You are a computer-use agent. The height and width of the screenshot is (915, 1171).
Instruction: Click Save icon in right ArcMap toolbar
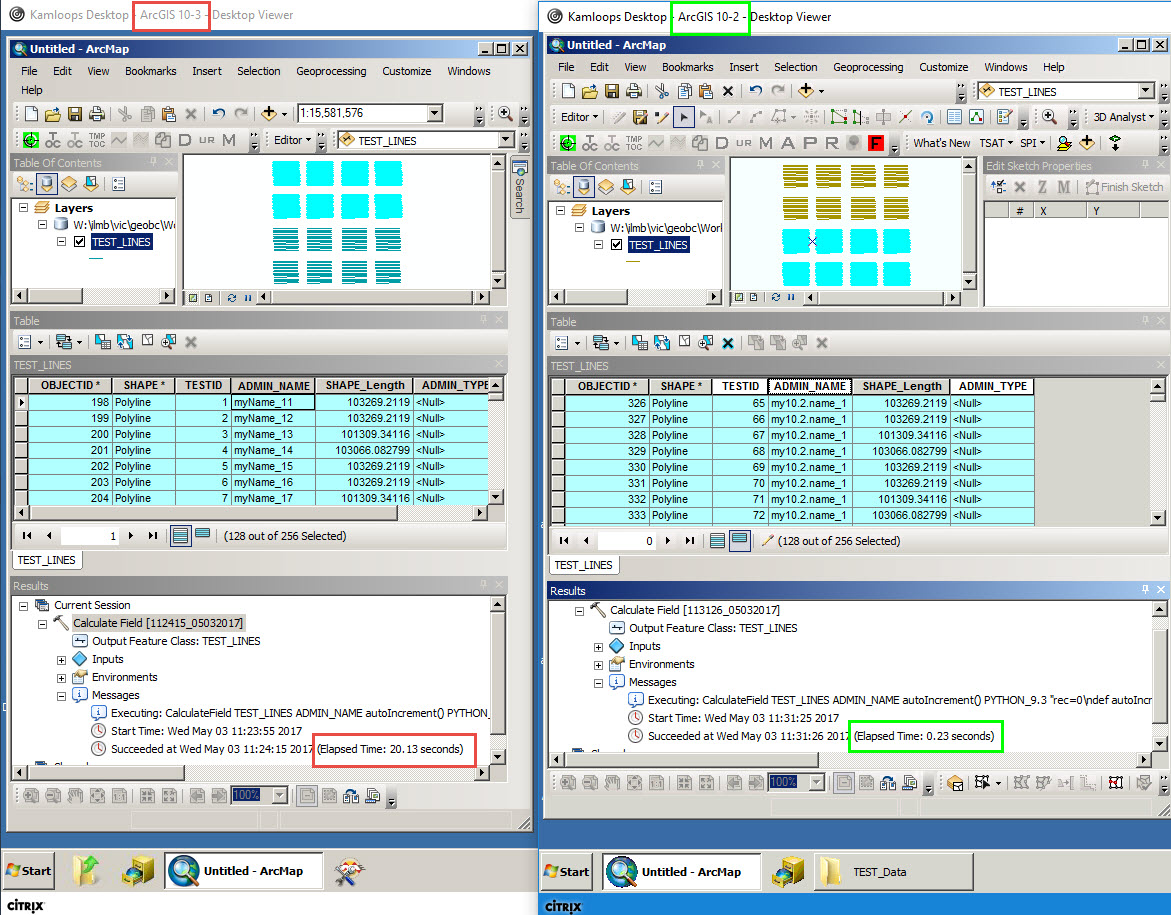(612, 91)
